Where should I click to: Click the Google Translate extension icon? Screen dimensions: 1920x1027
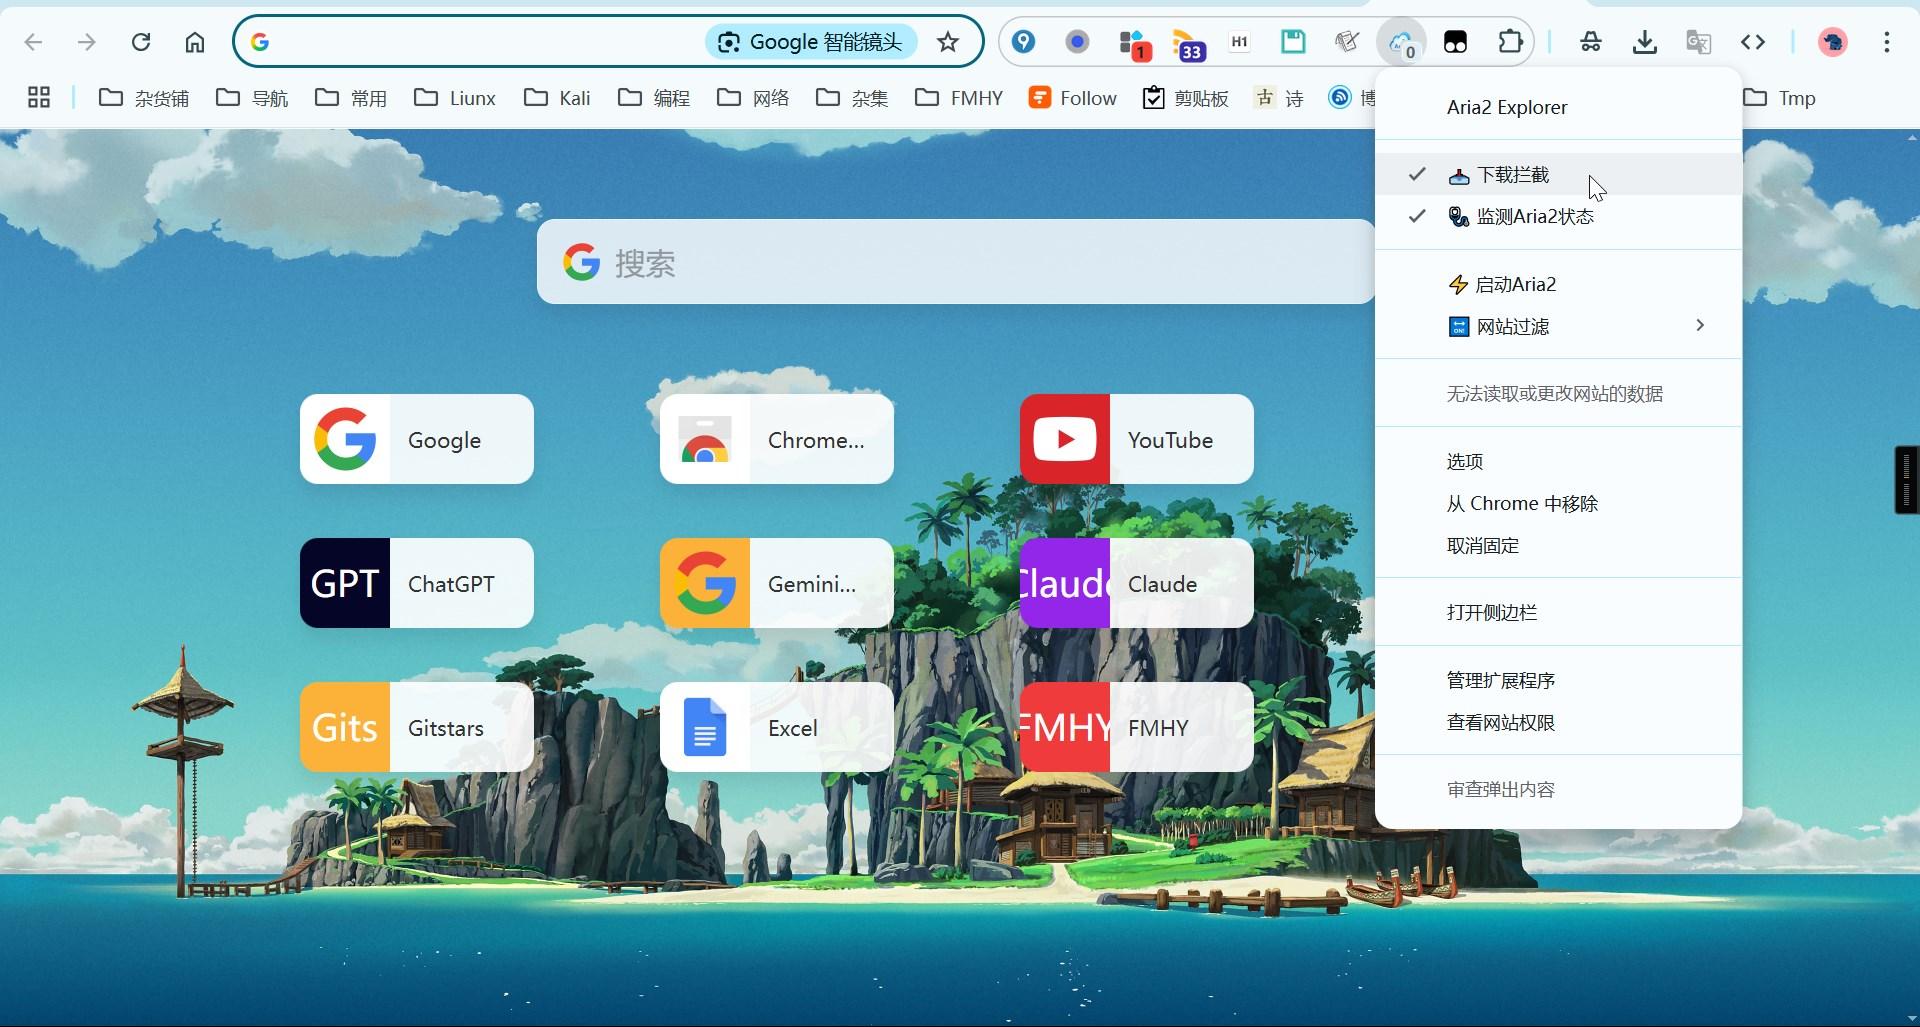pyautogui.click(x=1698, y=42)
